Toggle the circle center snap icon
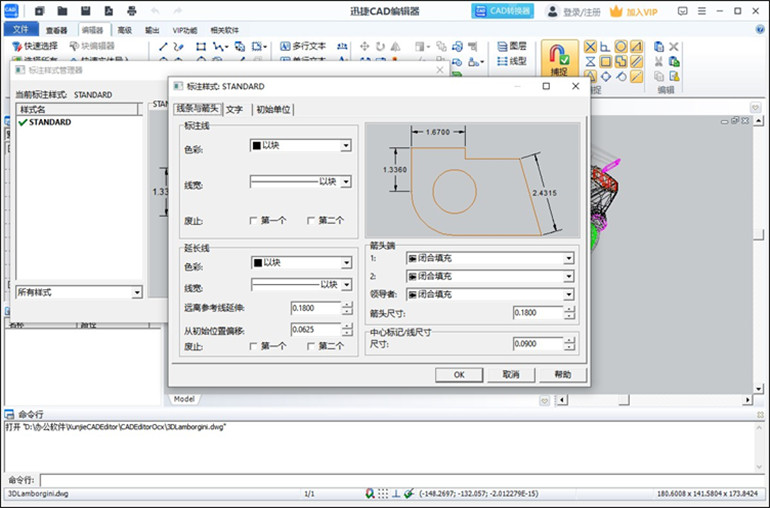 pos(621,47)
